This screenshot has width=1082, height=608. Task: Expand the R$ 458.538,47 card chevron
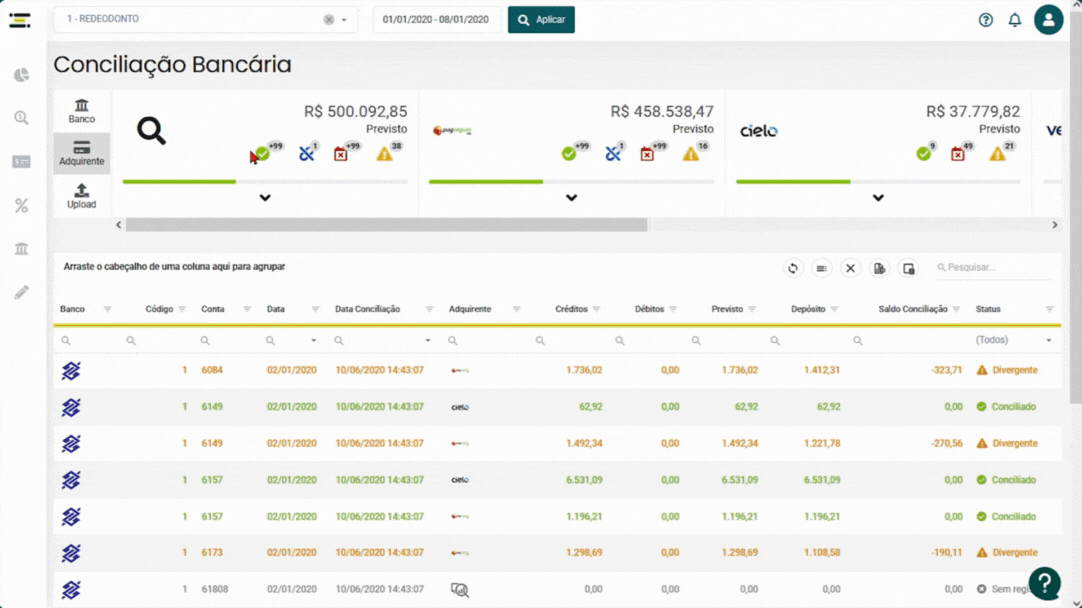click(571, 198)
